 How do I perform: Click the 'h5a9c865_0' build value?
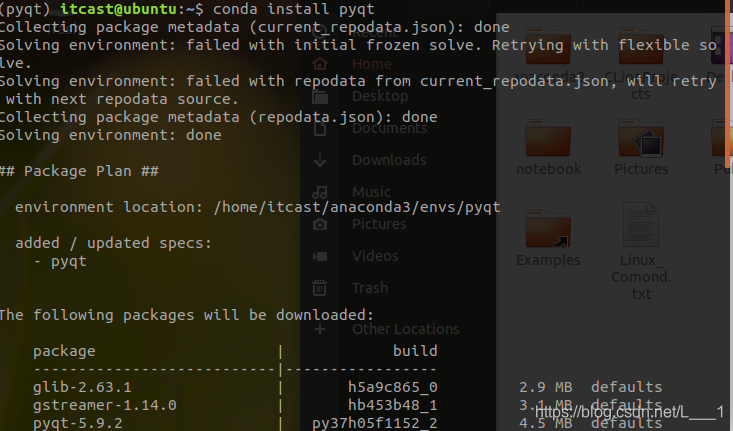(x=393, y=387)
